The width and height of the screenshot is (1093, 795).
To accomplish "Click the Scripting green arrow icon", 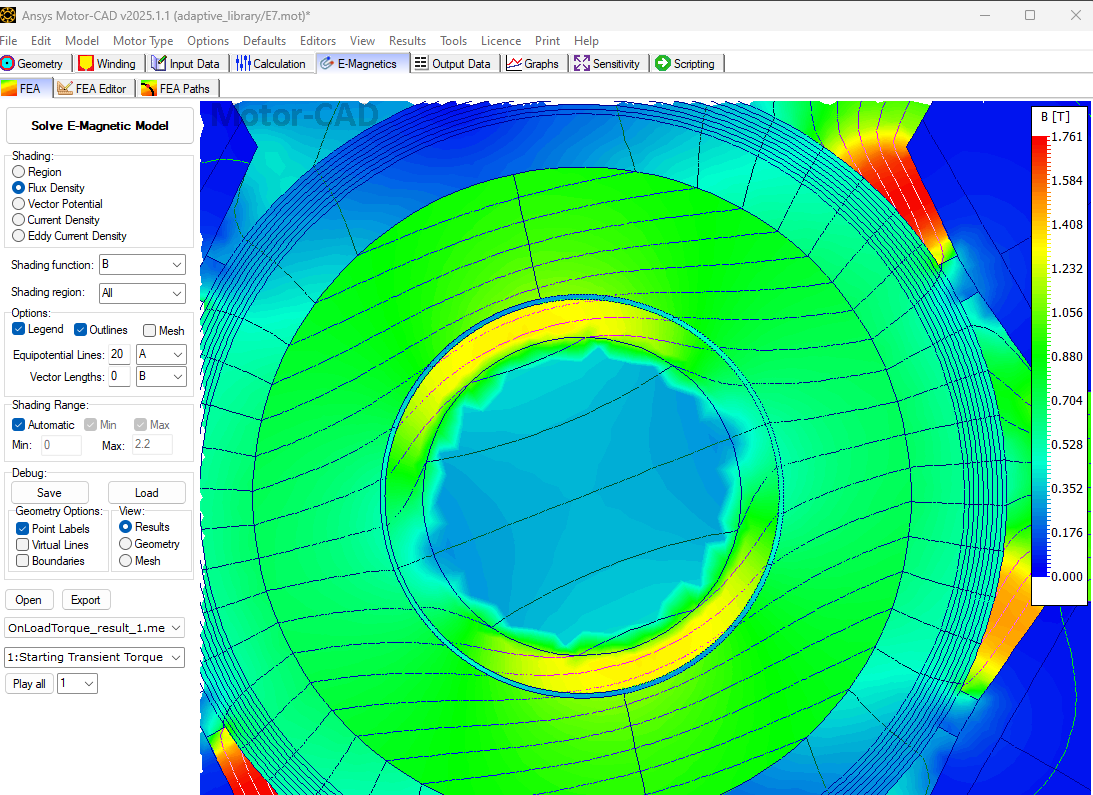I will tap(663, 63).
